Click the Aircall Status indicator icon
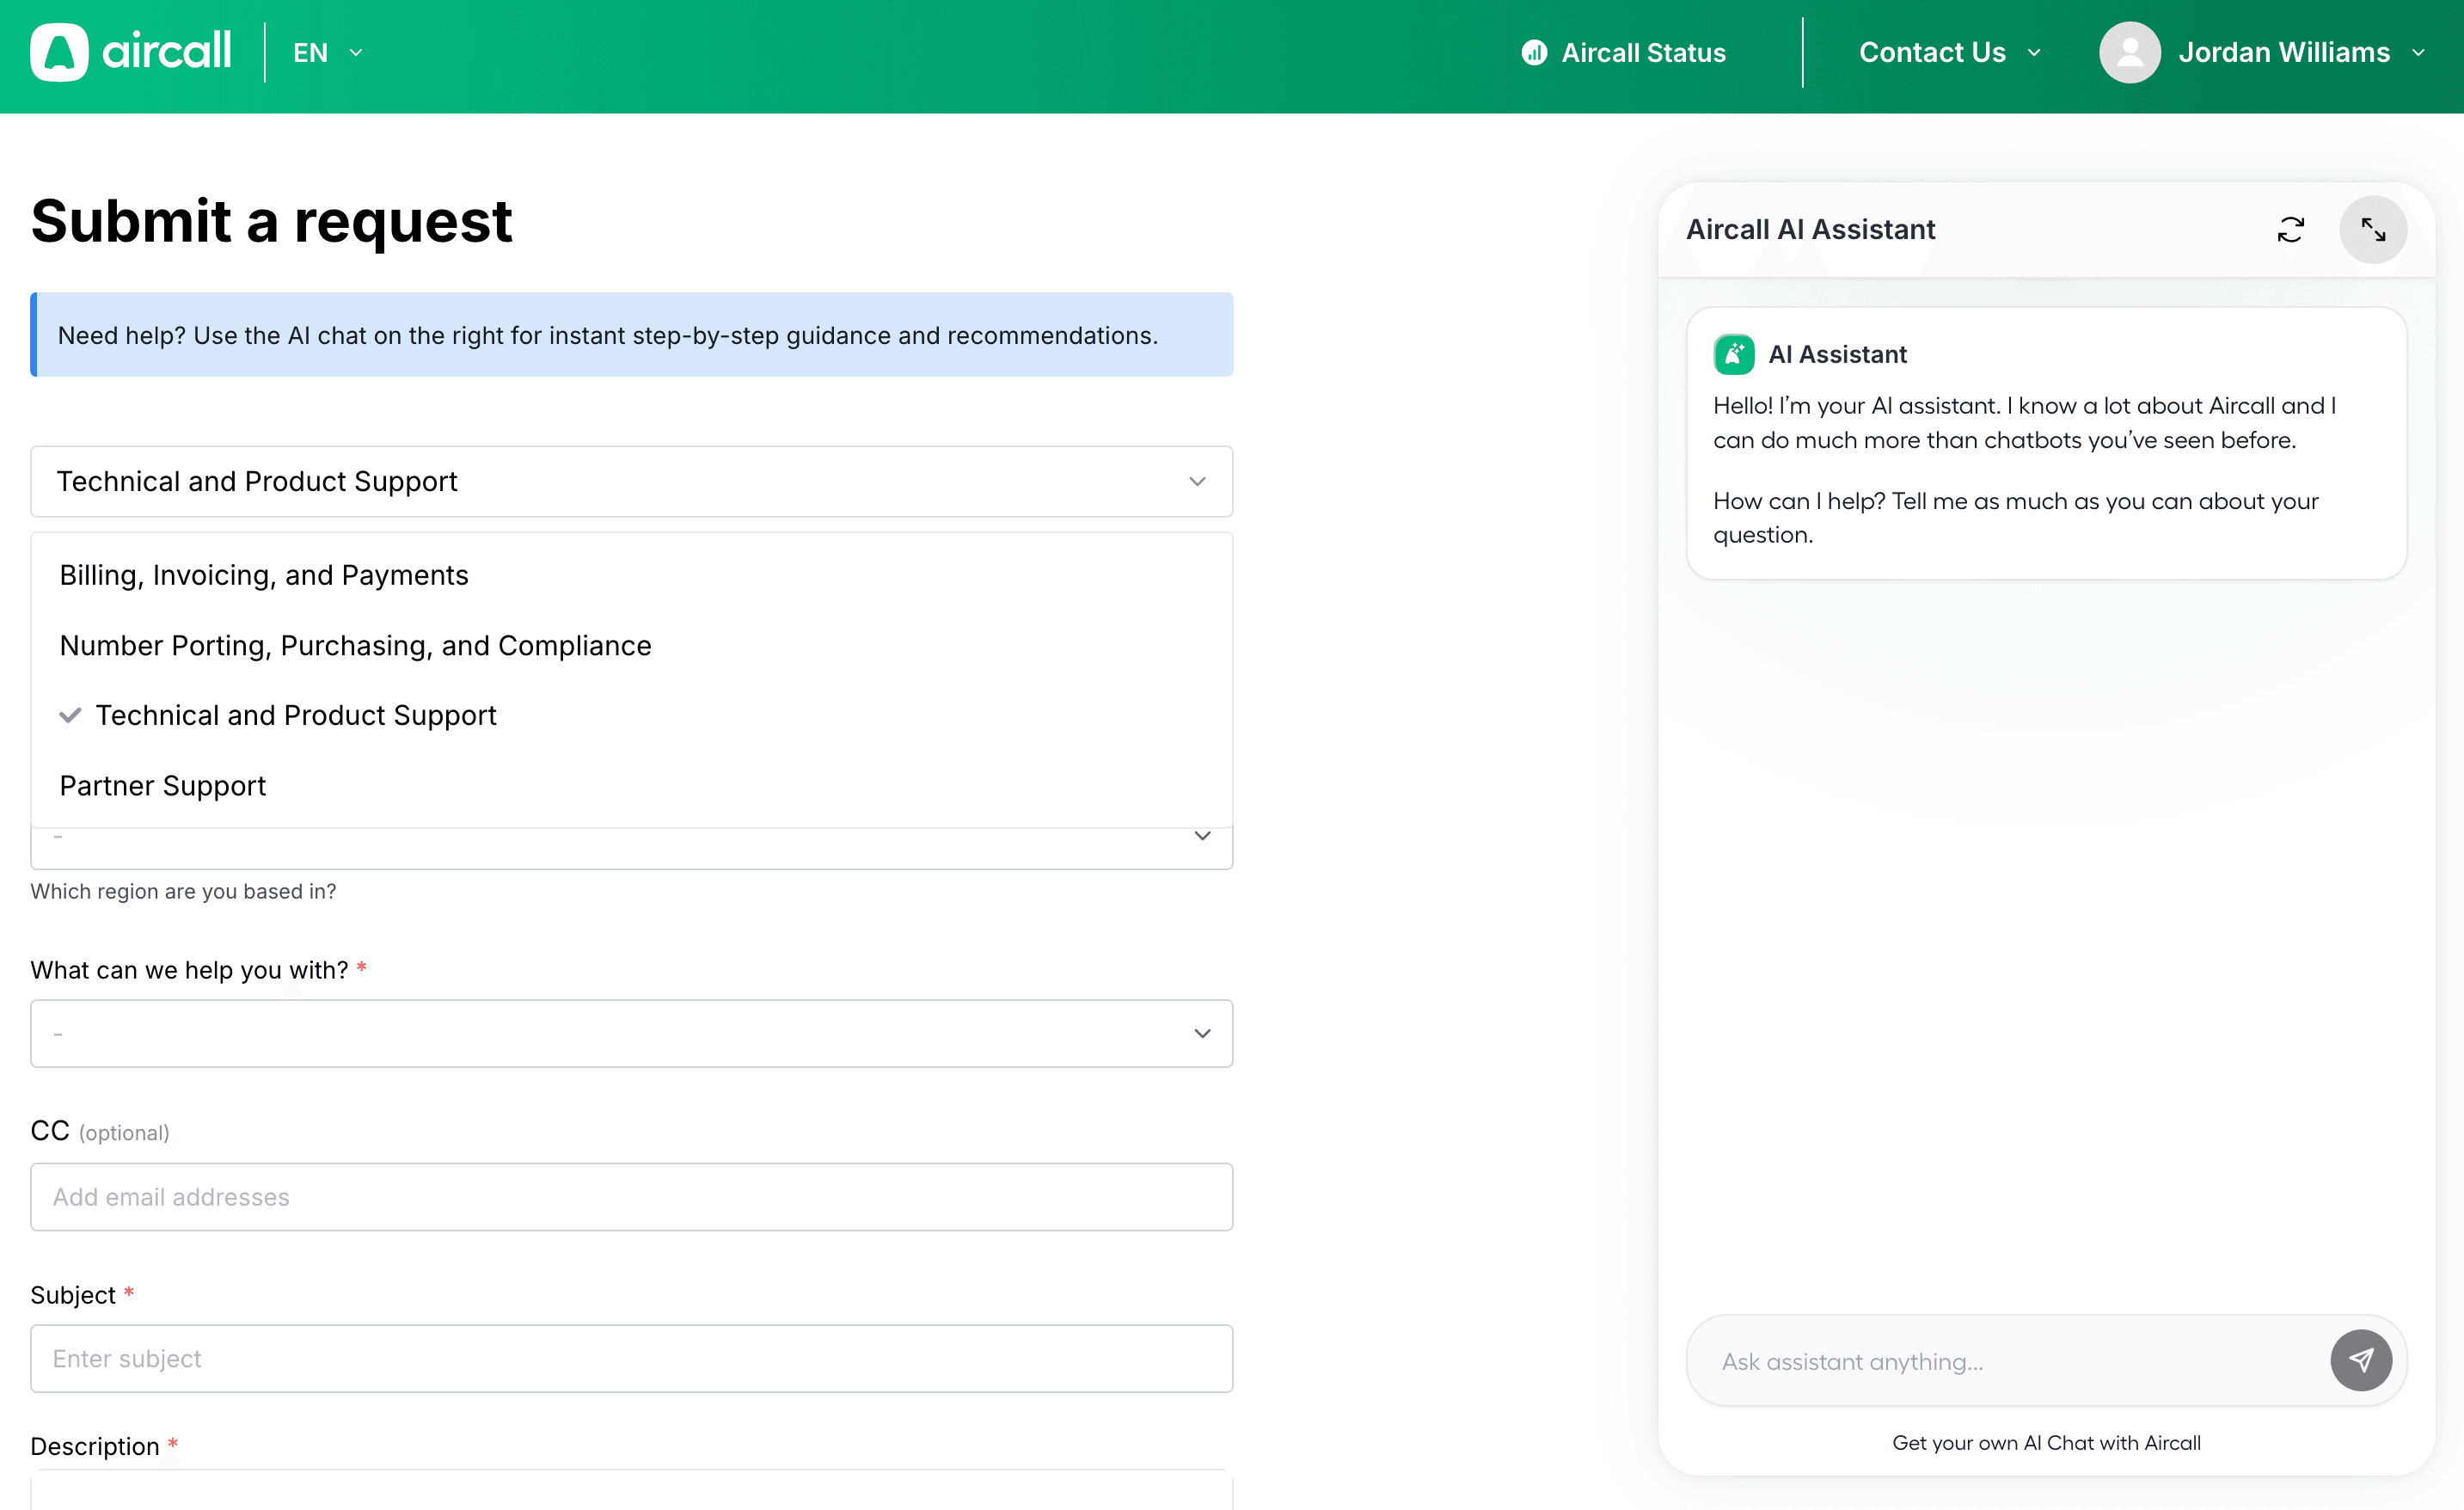 tap(1533, 52)
